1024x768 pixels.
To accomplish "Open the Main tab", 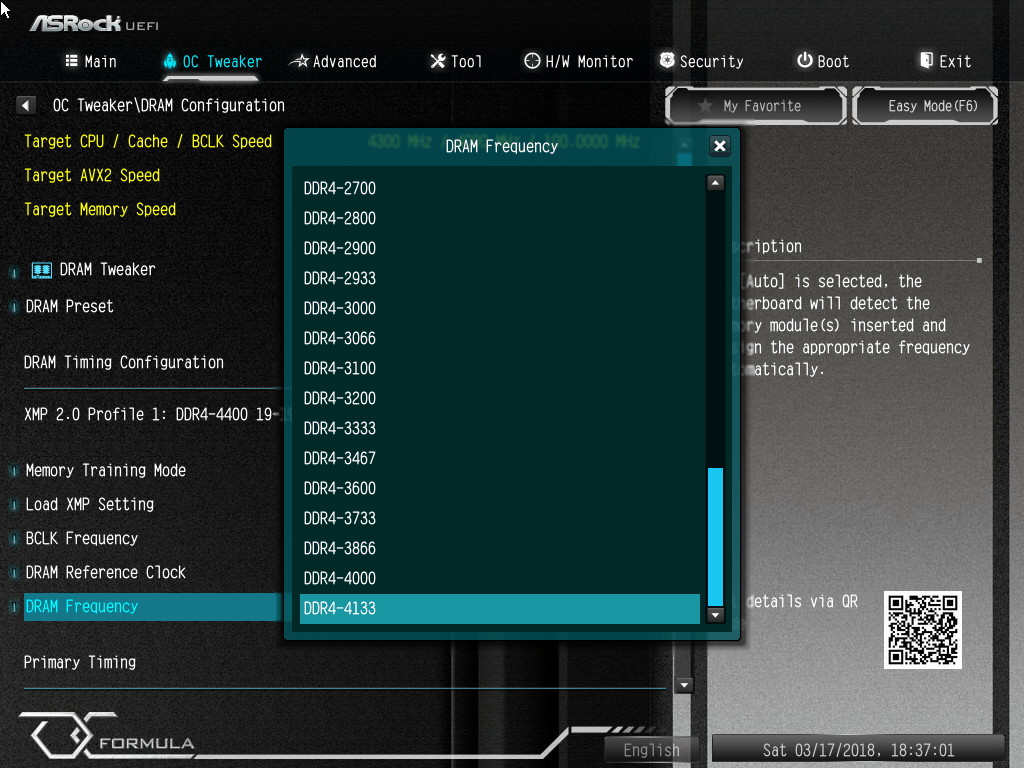I will point(91,61).
